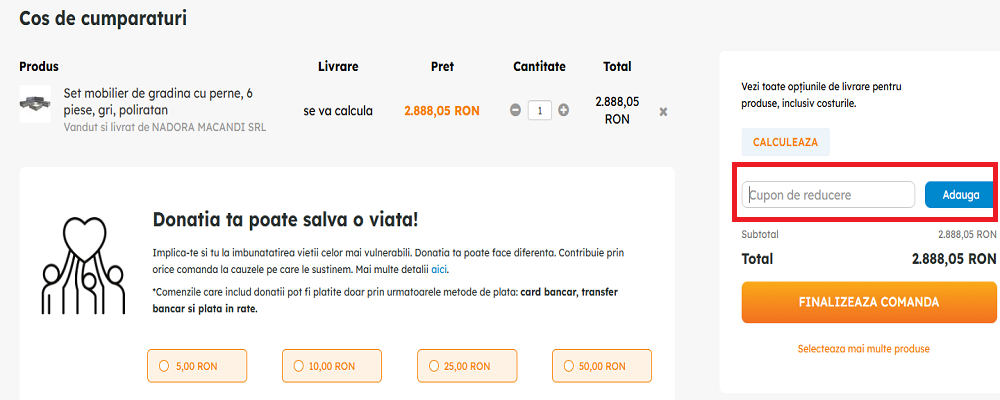Select the 5,00 RON donation option
Viewport: 1000px width, 400px height.
196,366
